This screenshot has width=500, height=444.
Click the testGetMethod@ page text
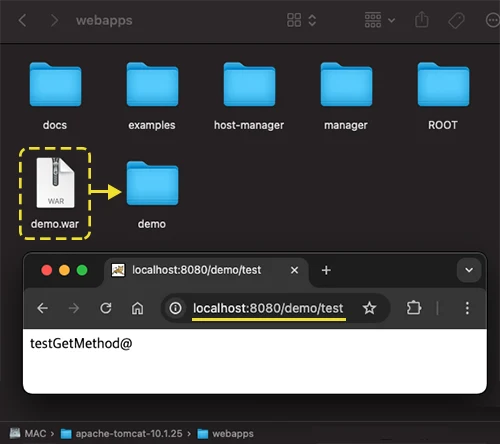click(x=81, y=343)
